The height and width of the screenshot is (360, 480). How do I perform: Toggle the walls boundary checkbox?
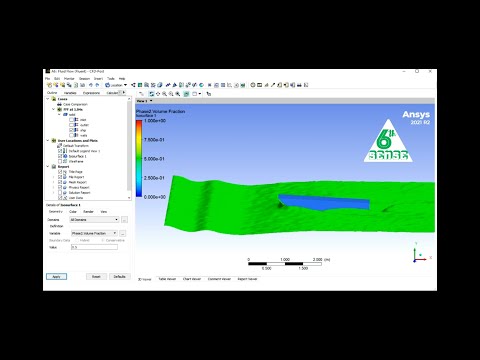pos(71,135)
